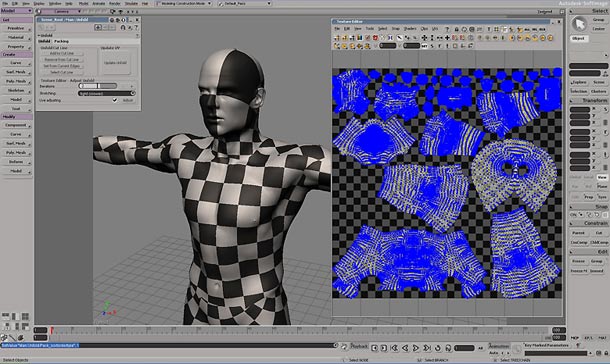Screen dimensions: 610x364
Task: Click the first icon in Texture Editor's third row
Action: pyautogui.click(x=337, y=46)
